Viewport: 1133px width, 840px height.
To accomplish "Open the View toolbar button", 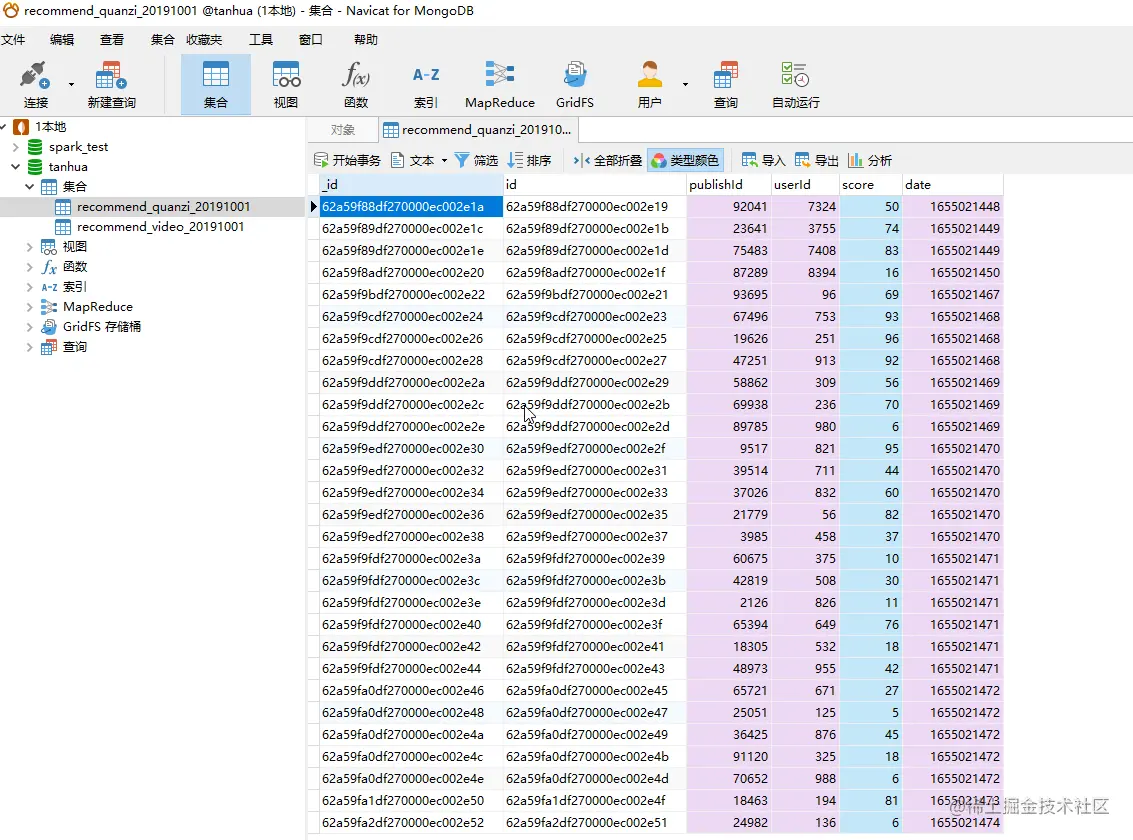I will point(285,85).
